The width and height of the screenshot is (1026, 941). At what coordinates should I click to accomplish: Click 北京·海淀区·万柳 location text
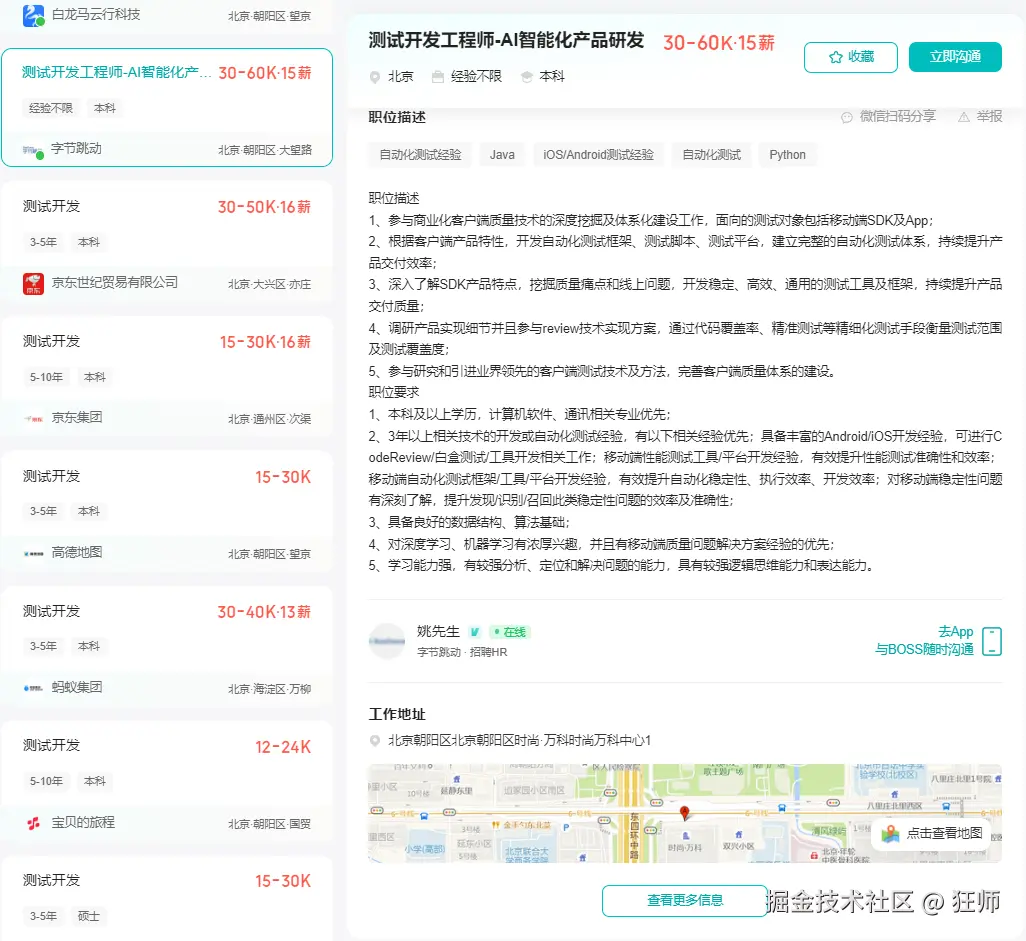tap(269, 689)
